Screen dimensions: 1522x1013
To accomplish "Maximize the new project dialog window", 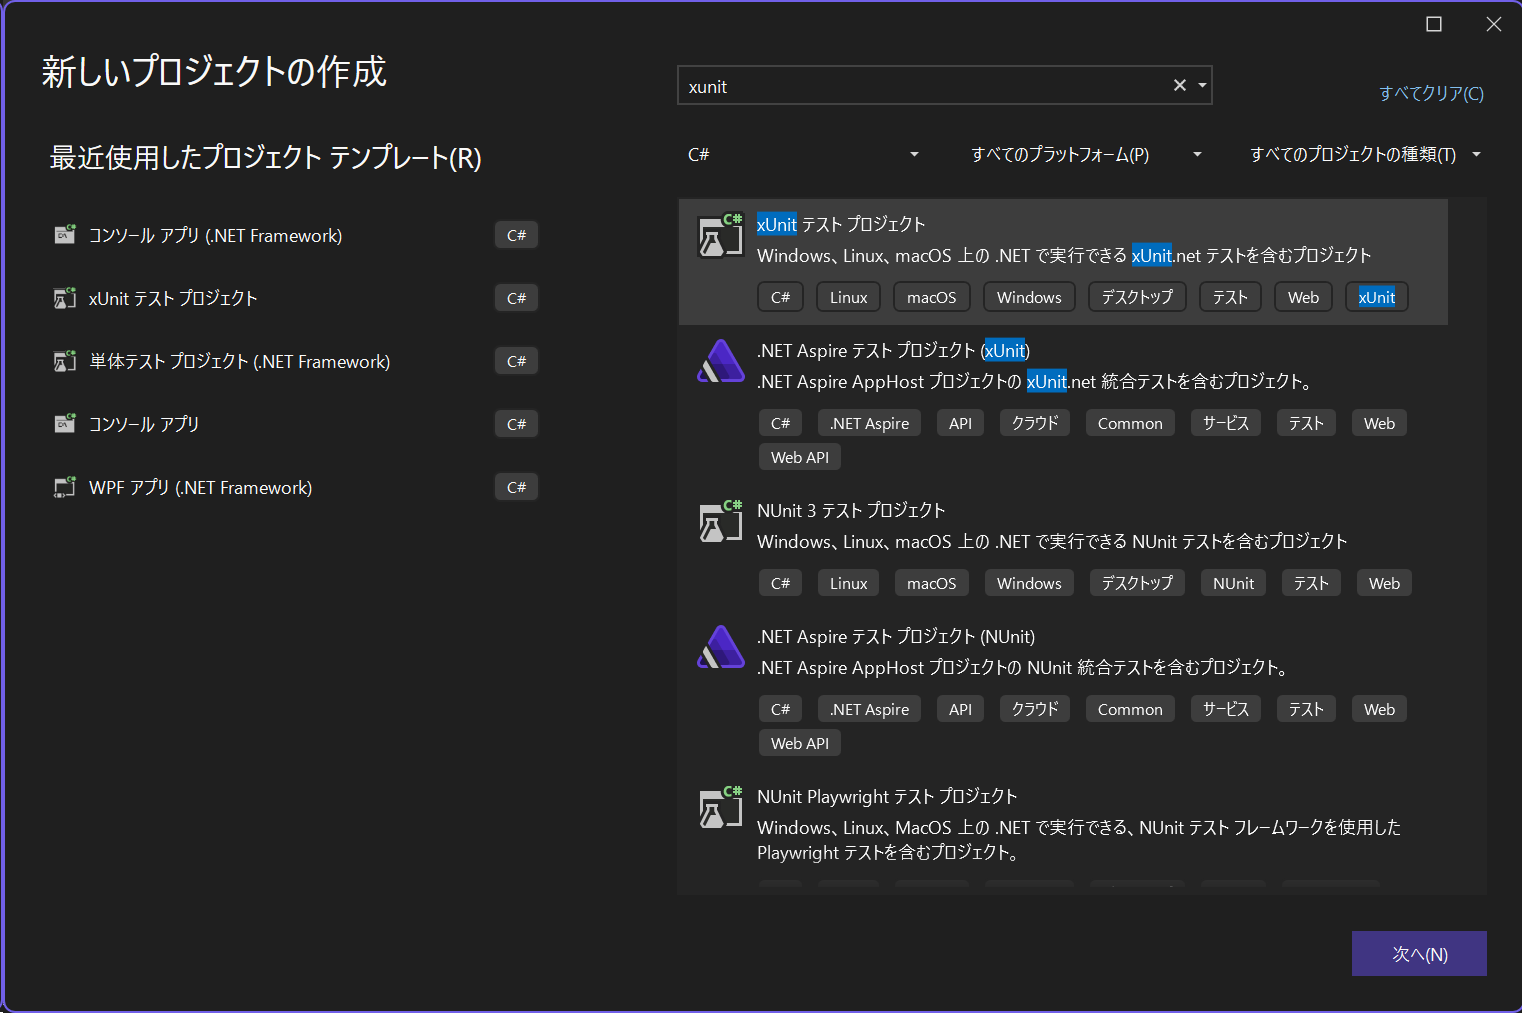I will tap(1434, 24).
